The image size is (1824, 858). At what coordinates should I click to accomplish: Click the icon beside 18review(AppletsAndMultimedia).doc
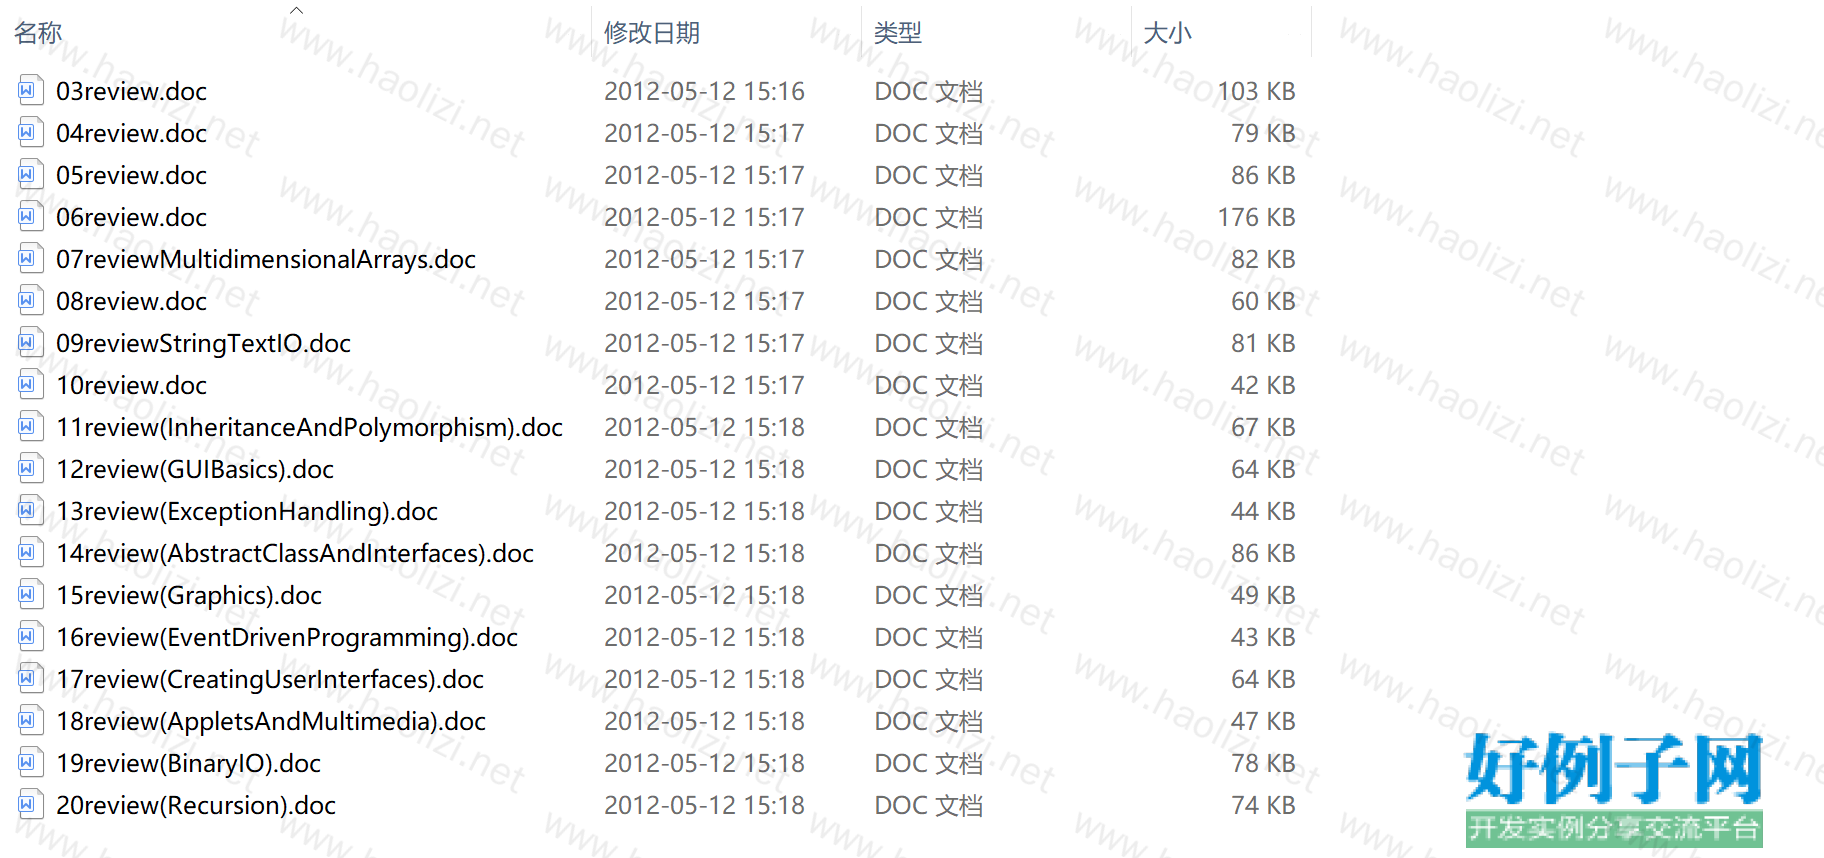(30, 721)
